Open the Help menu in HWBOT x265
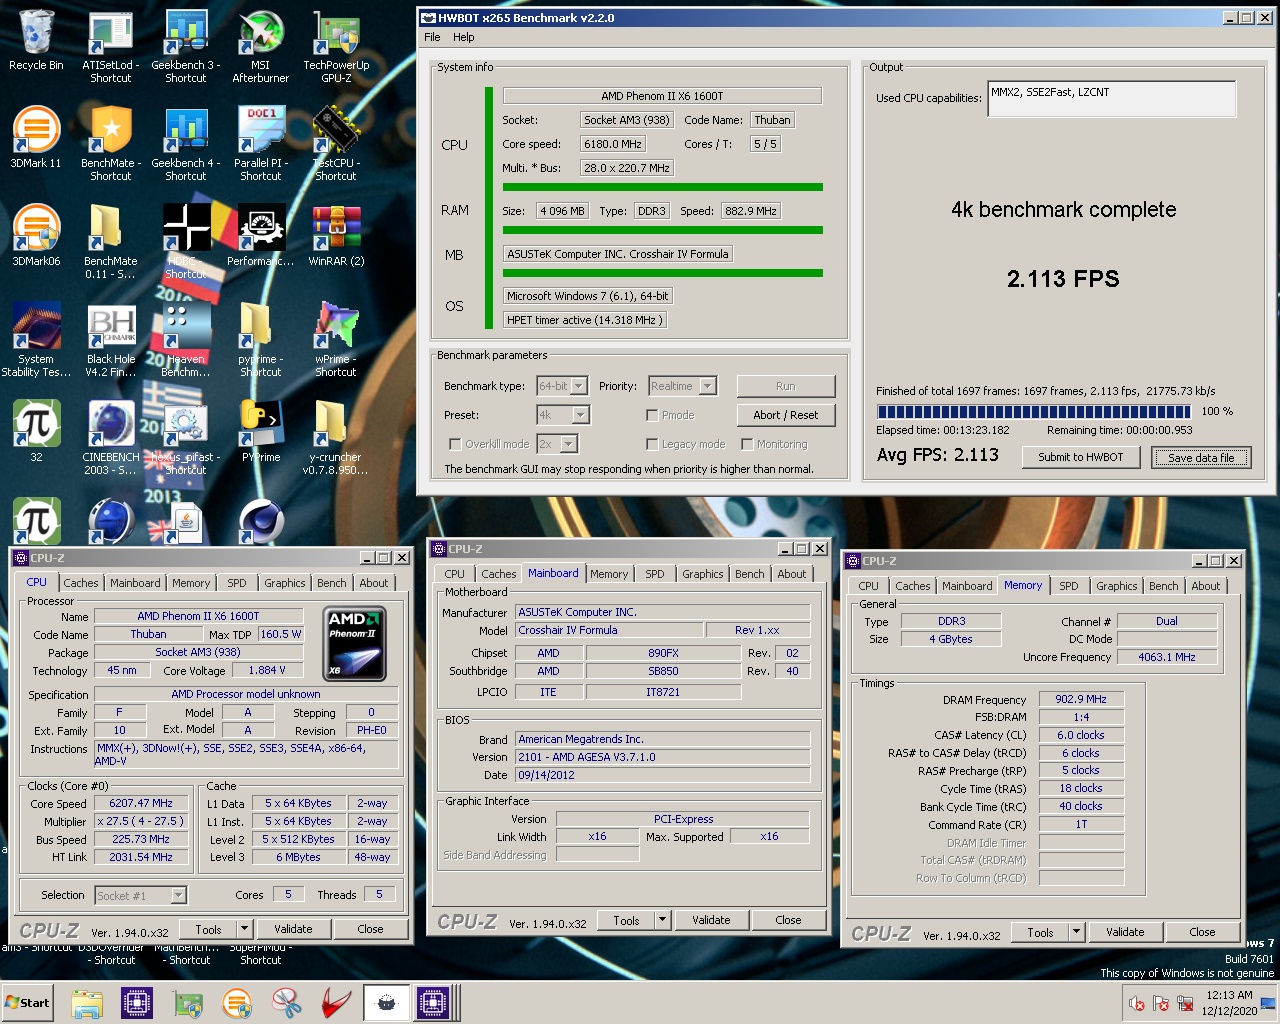The width and height of the screenshot is (1280, 1024). 464,37
